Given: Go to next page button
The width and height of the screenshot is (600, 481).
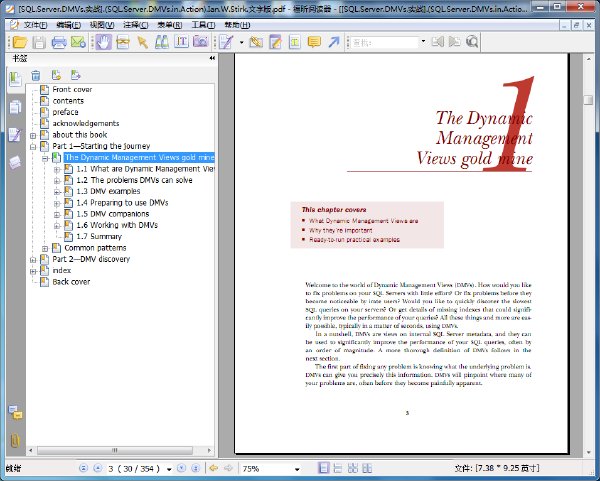Looking at the screenshot, I should pos(181,468).
